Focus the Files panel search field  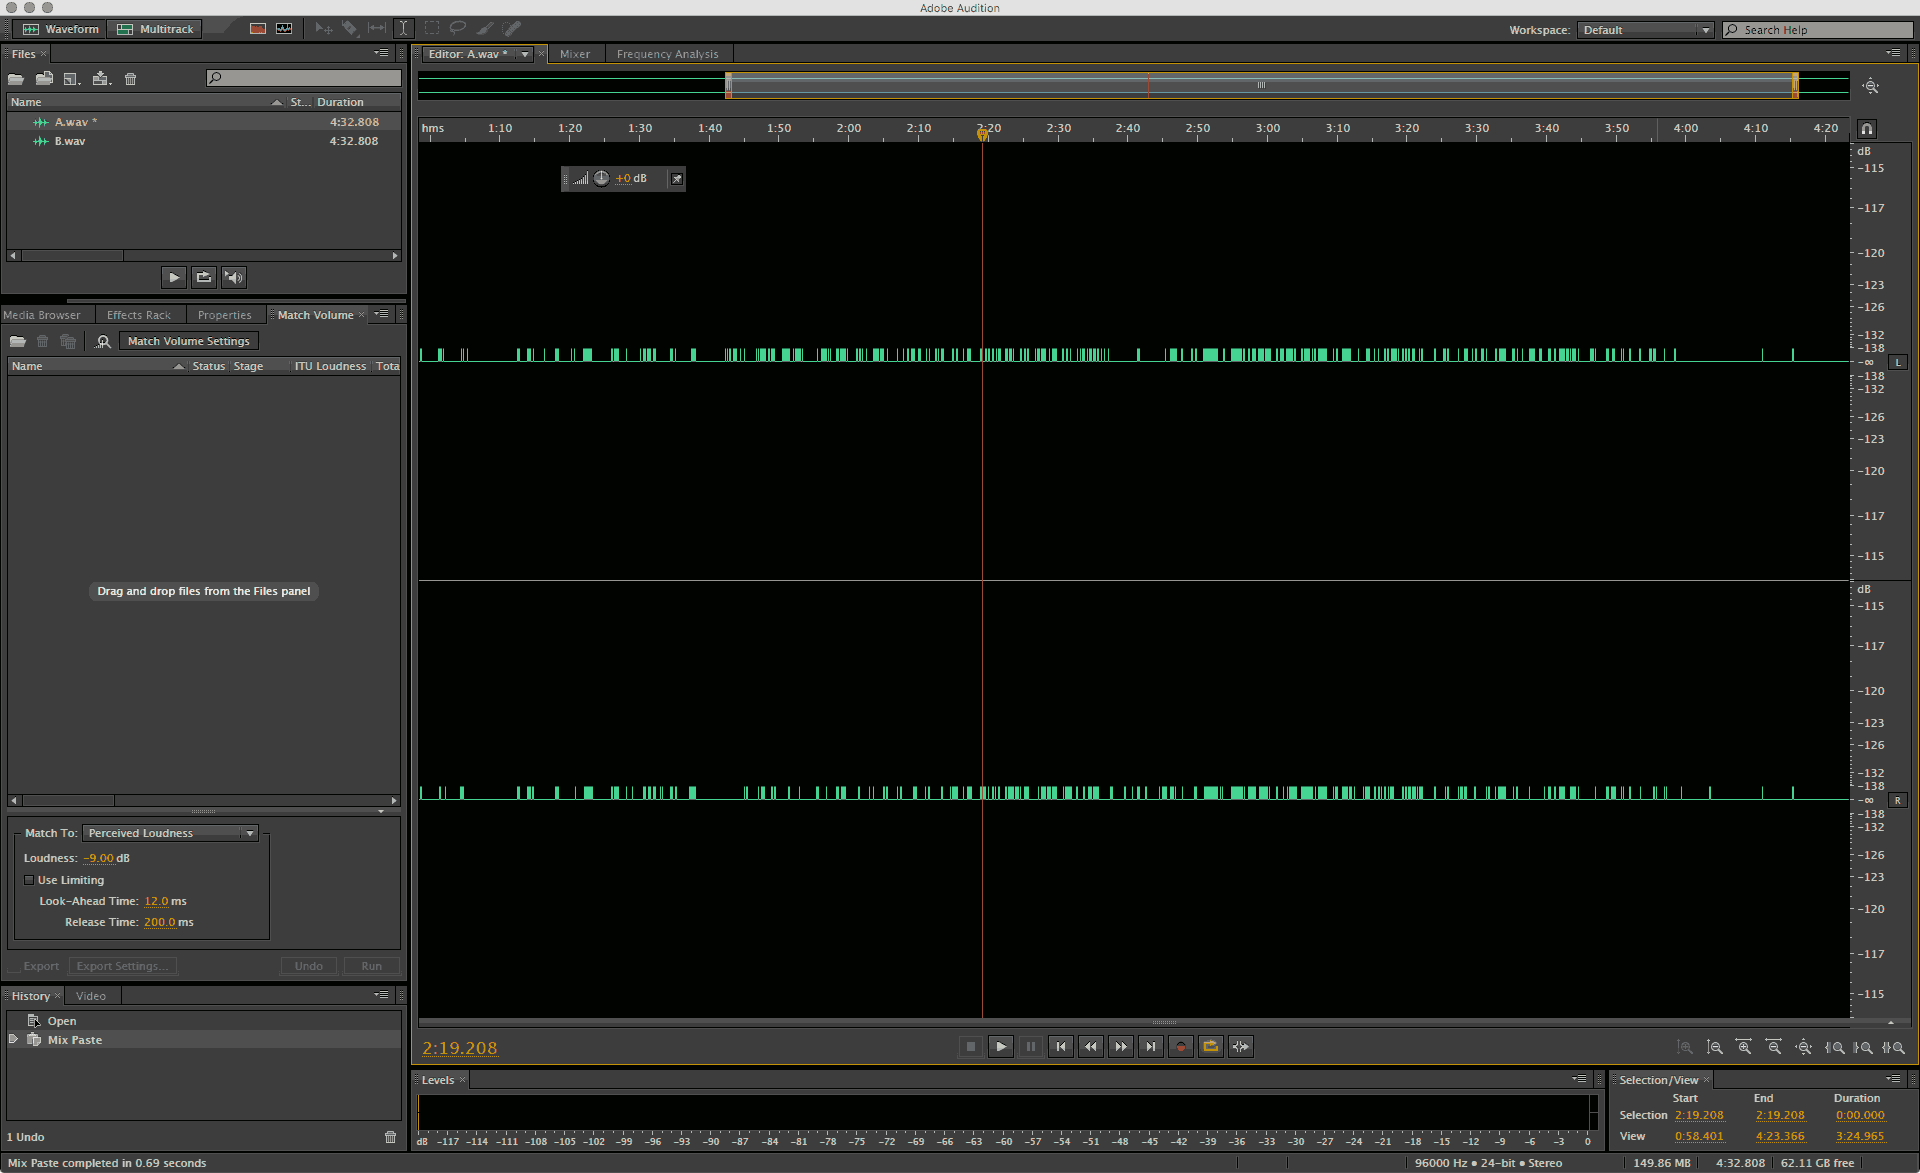[303, 78]
